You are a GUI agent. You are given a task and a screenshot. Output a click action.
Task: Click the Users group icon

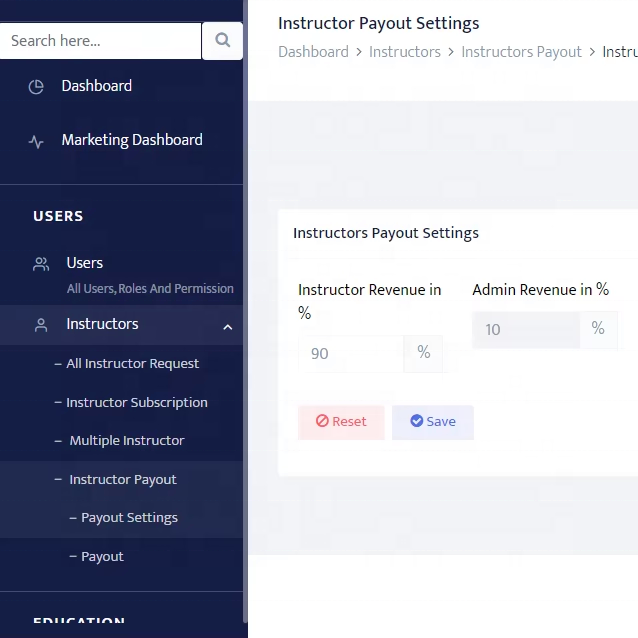41,264
